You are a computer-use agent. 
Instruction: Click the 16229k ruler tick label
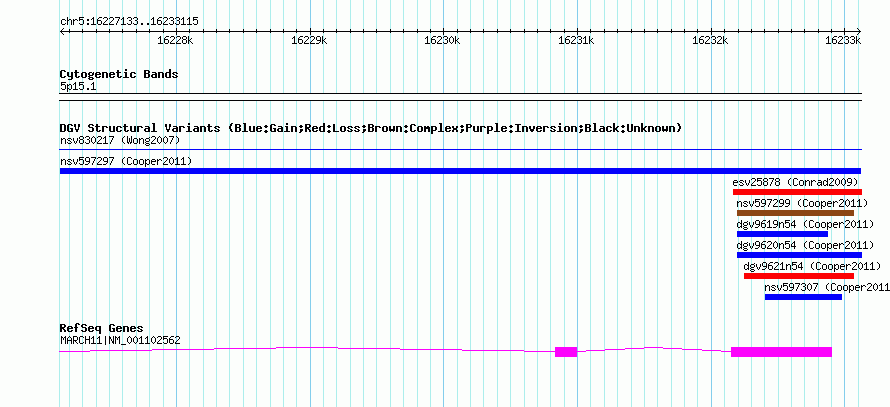coord(309,40)
